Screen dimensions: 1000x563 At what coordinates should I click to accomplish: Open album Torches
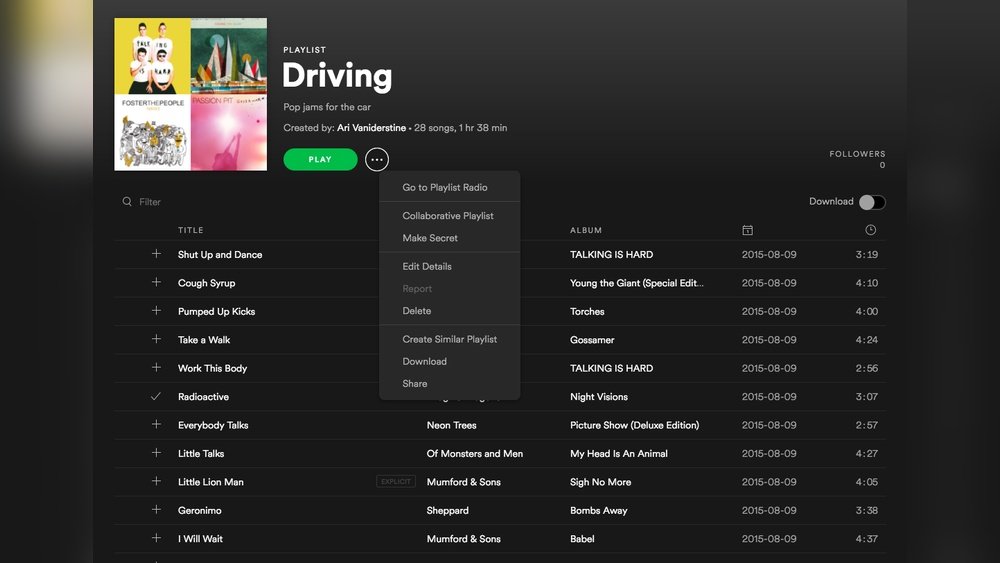587,312
